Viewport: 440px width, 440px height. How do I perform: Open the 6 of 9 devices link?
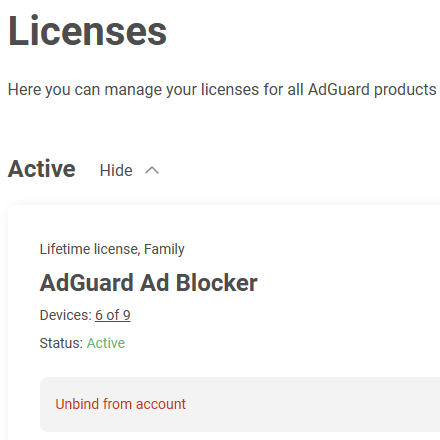click(113, 315)
